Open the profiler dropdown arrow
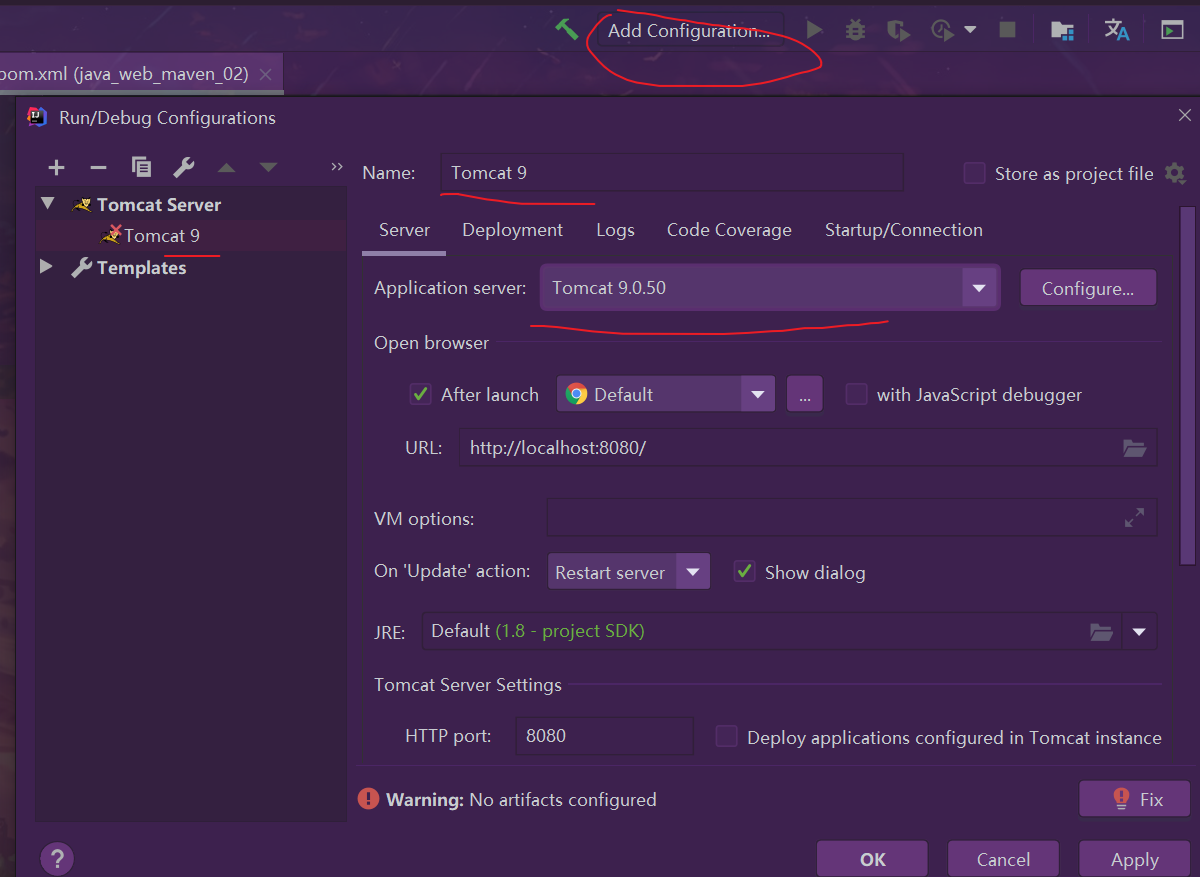 pos(970,30)
